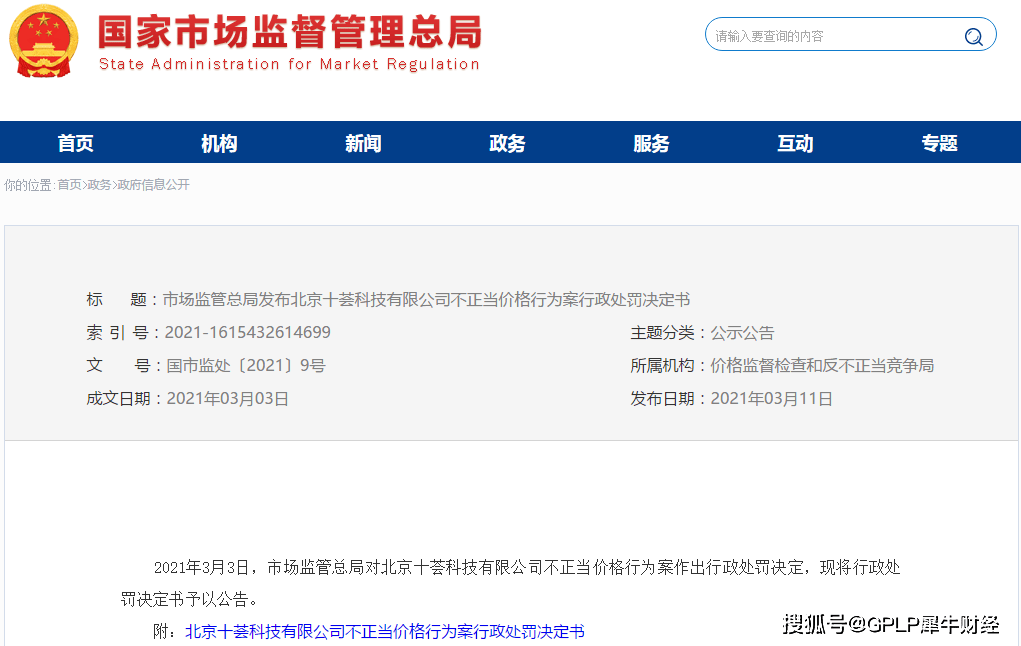Navigate to the 互动 section
Screen dimensions: 1021x646
795,143
